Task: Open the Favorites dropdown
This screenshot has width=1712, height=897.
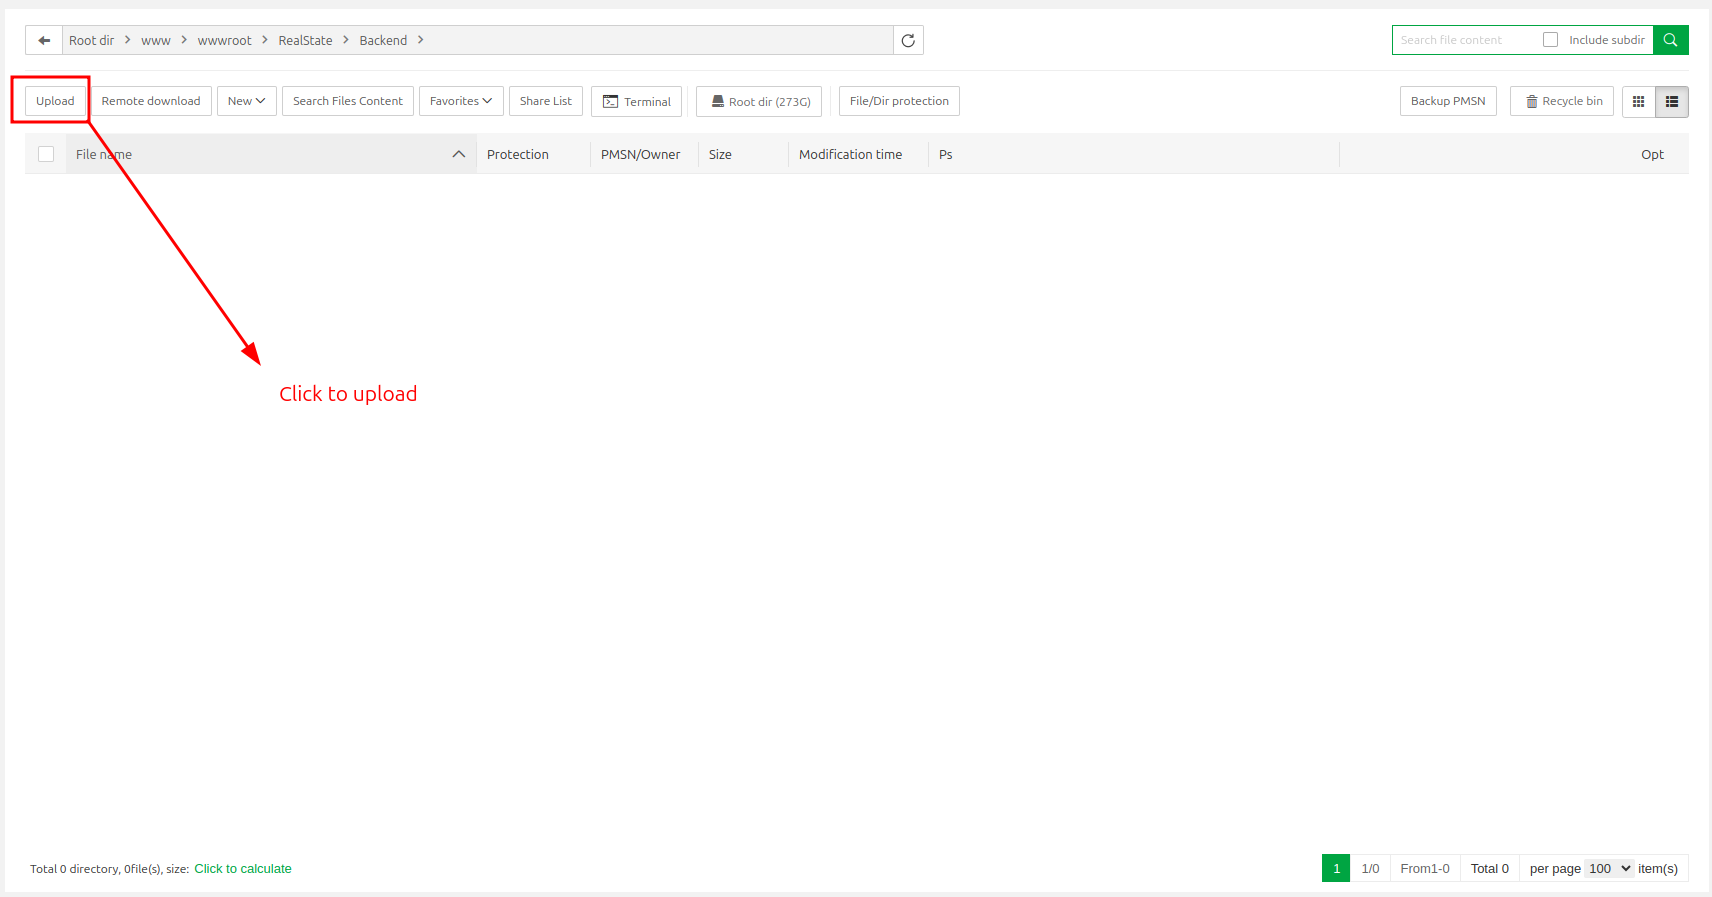Action: [461, 101]
